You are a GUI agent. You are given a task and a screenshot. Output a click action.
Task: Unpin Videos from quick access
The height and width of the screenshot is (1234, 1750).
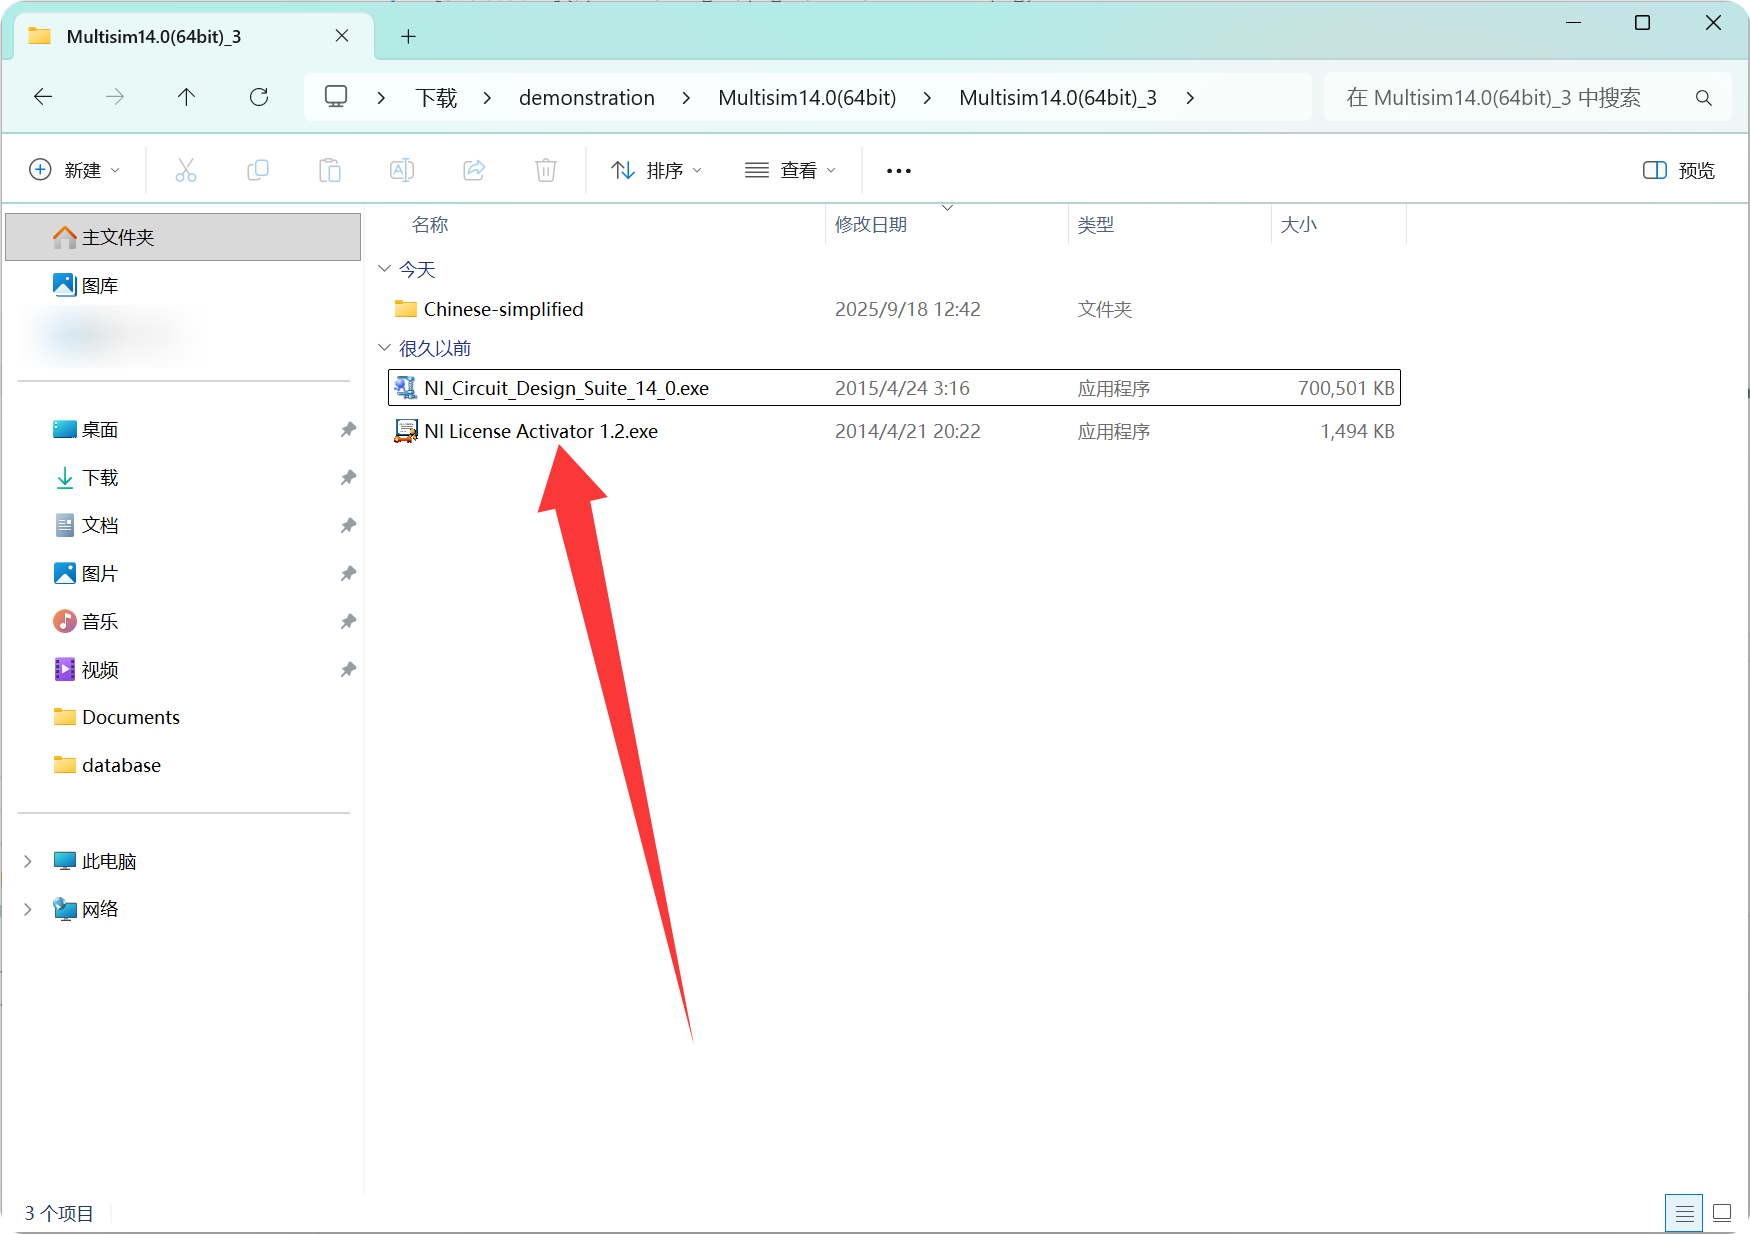(348, 669)
